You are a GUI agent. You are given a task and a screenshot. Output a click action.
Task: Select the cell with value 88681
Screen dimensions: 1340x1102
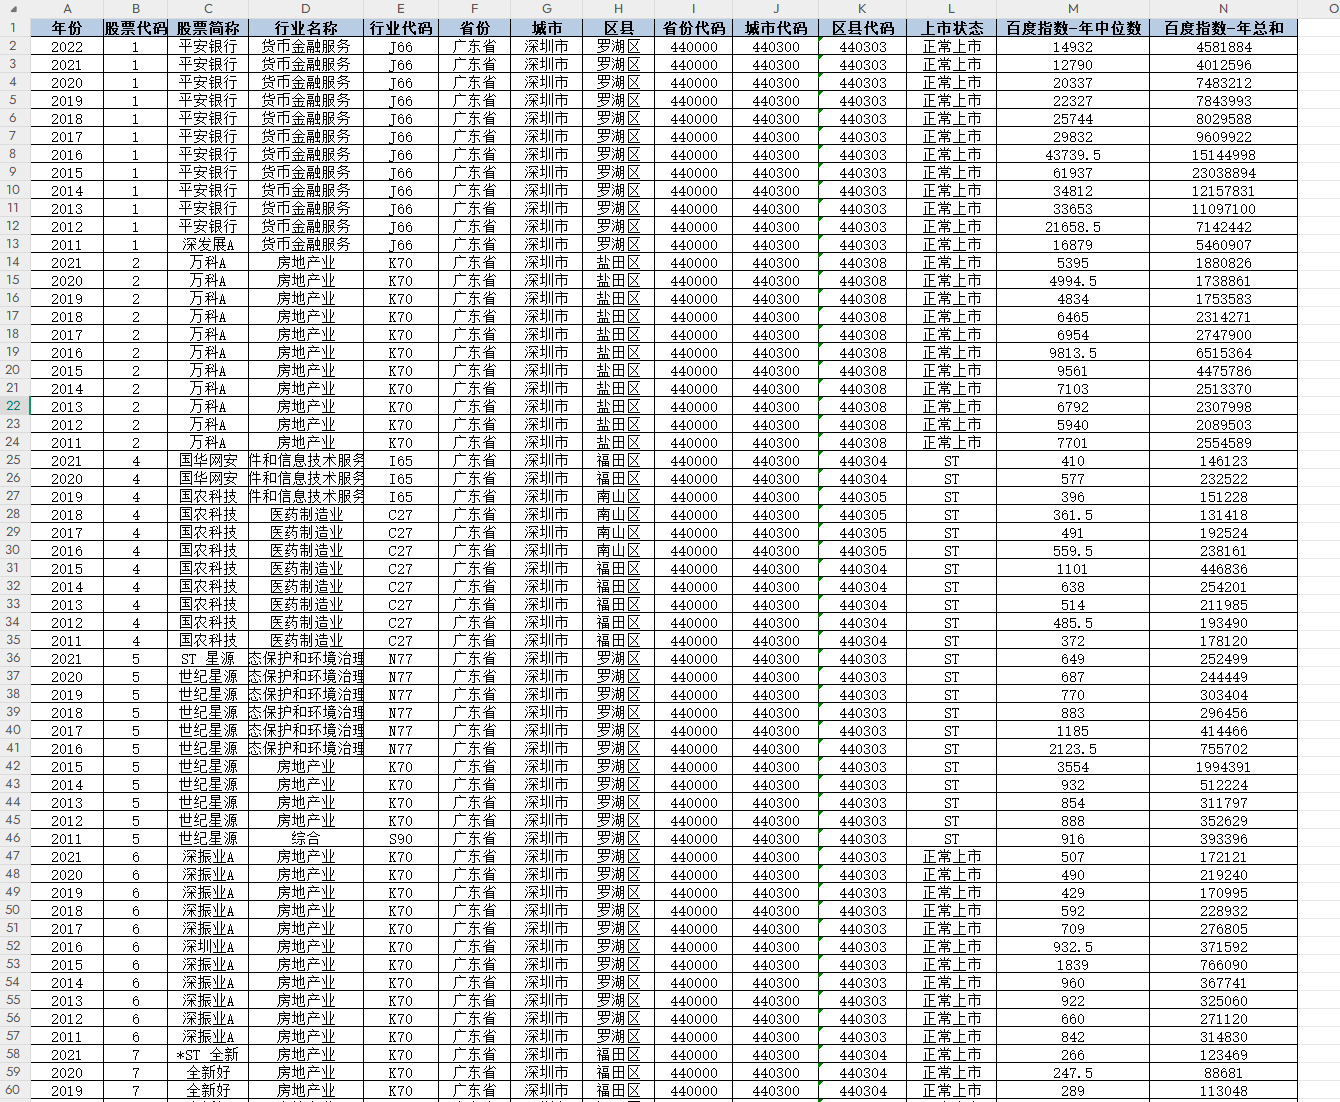(1223, 1073)
